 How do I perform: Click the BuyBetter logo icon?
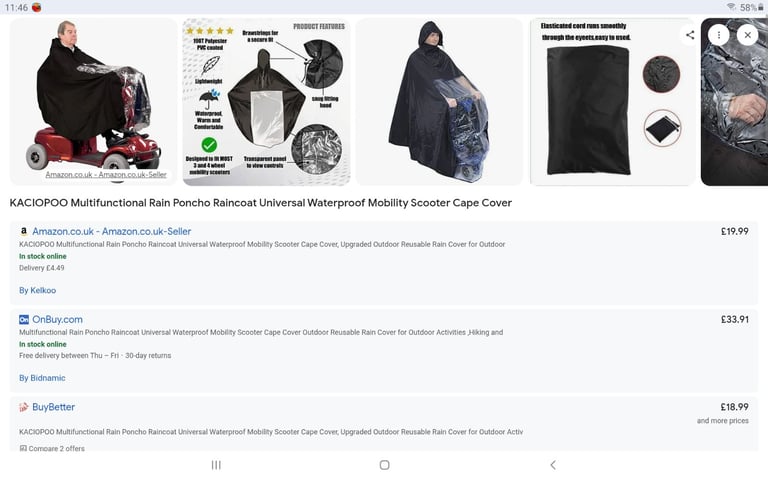coord(24,407)
